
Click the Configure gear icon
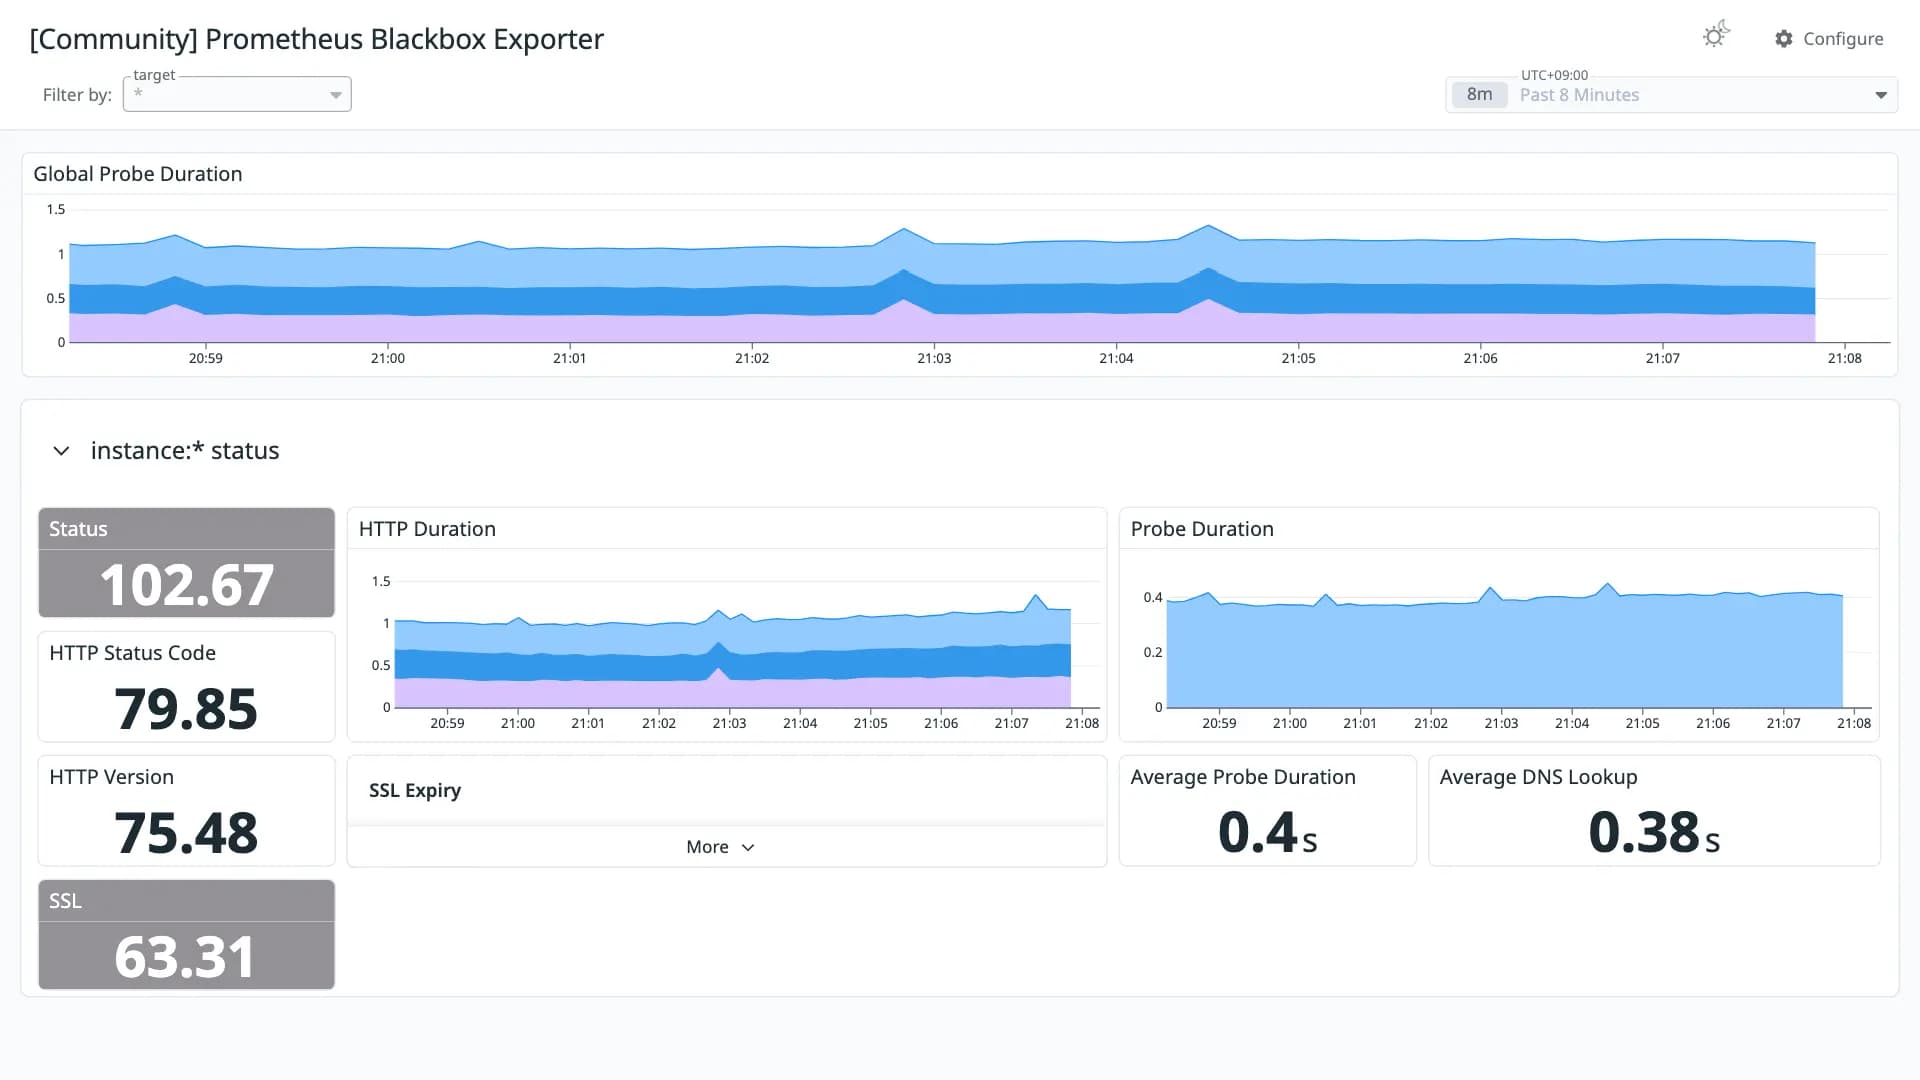click(1784, 39)
